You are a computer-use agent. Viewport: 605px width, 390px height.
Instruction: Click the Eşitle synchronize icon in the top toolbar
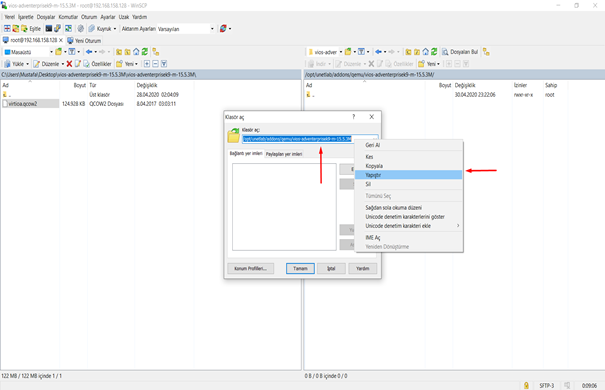coord(25,29)
